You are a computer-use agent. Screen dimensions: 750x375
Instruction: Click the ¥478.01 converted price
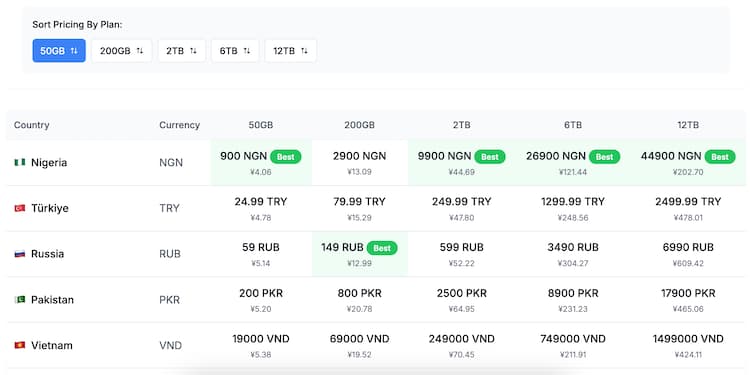click(688, 218)
